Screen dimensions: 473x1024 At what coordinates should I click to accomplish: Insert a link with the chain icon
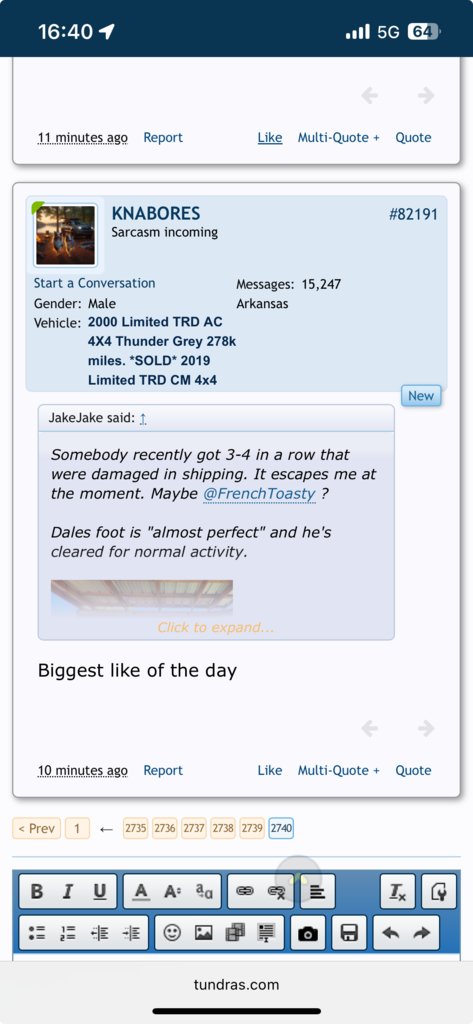click(x=244, y=891)
